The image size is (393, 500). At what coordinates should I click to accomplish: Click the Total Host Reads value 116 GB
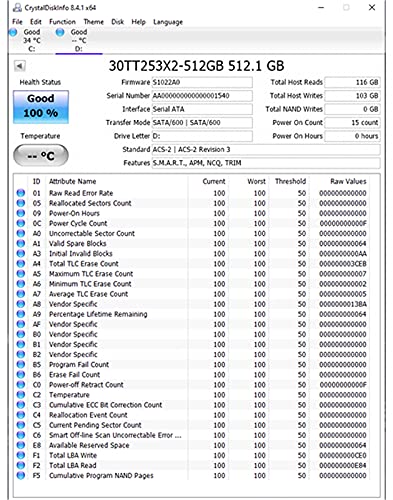352,82
